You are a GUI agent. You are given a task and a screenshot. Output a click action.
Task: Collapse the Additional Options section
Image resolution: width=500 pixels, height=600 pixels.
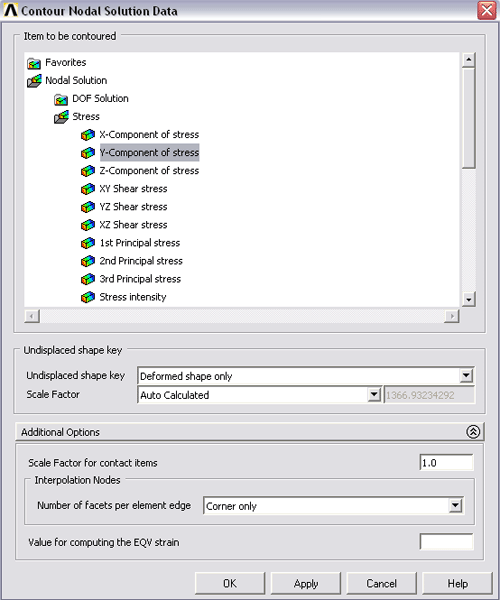473,432
